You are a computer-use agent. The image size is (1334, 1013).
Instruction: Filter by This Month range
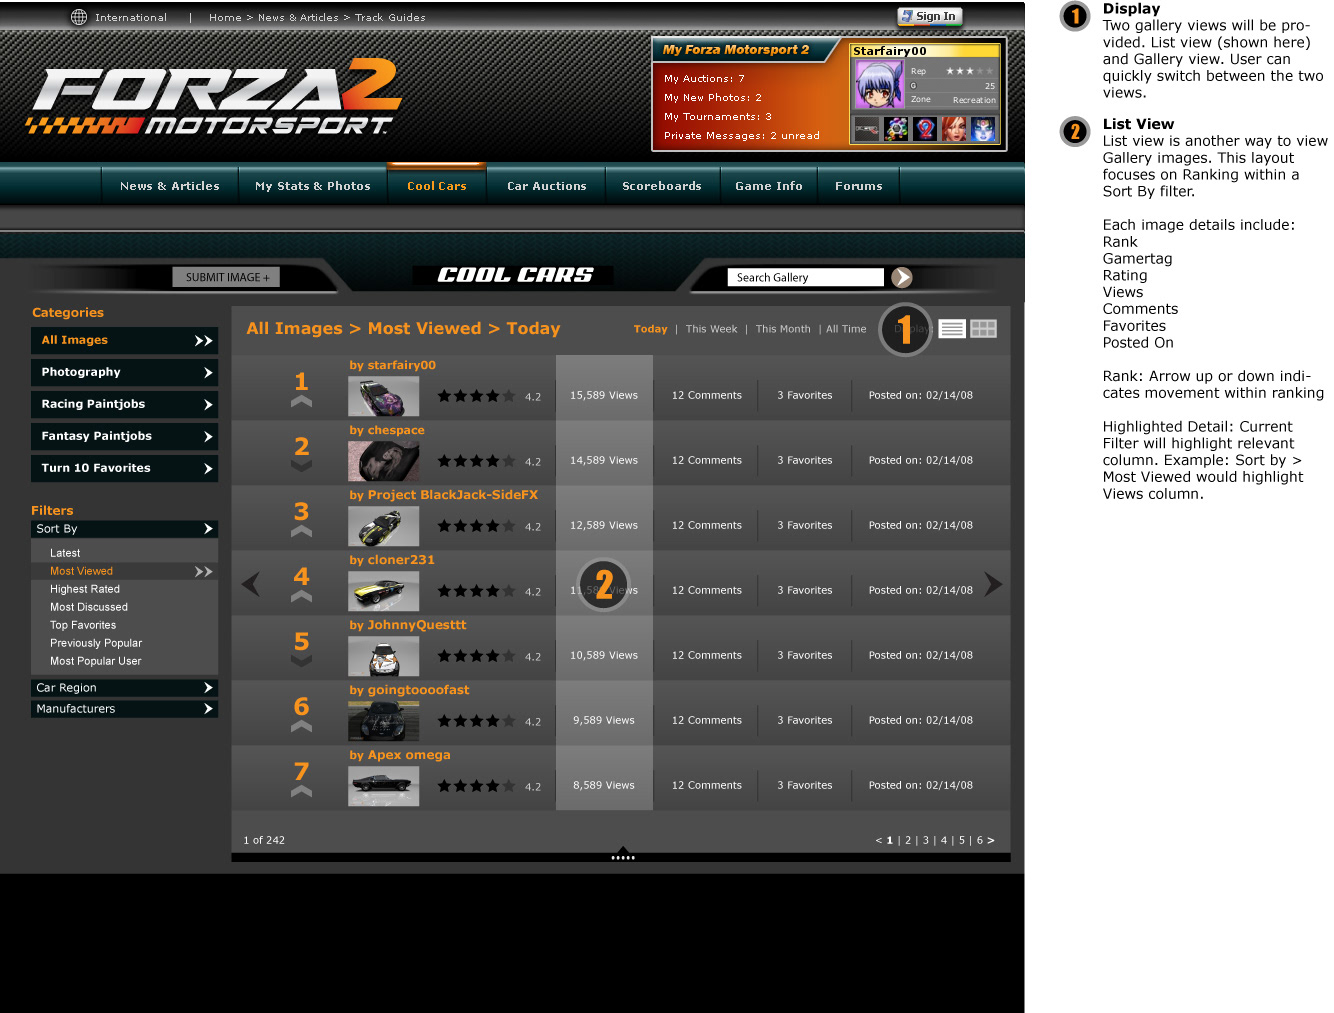point(783,329)
